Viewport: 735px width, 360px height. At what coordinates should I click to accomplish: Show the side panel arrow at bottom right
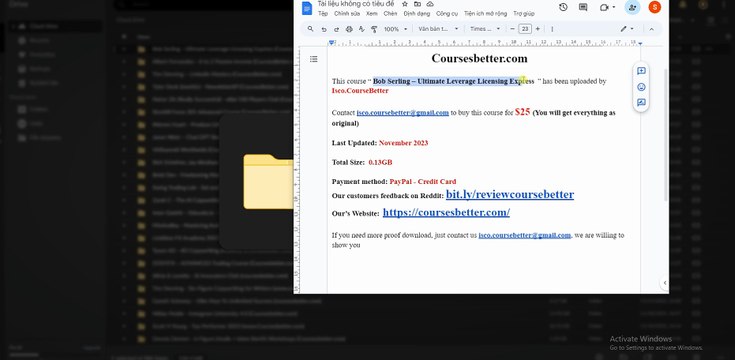point(665,283)
